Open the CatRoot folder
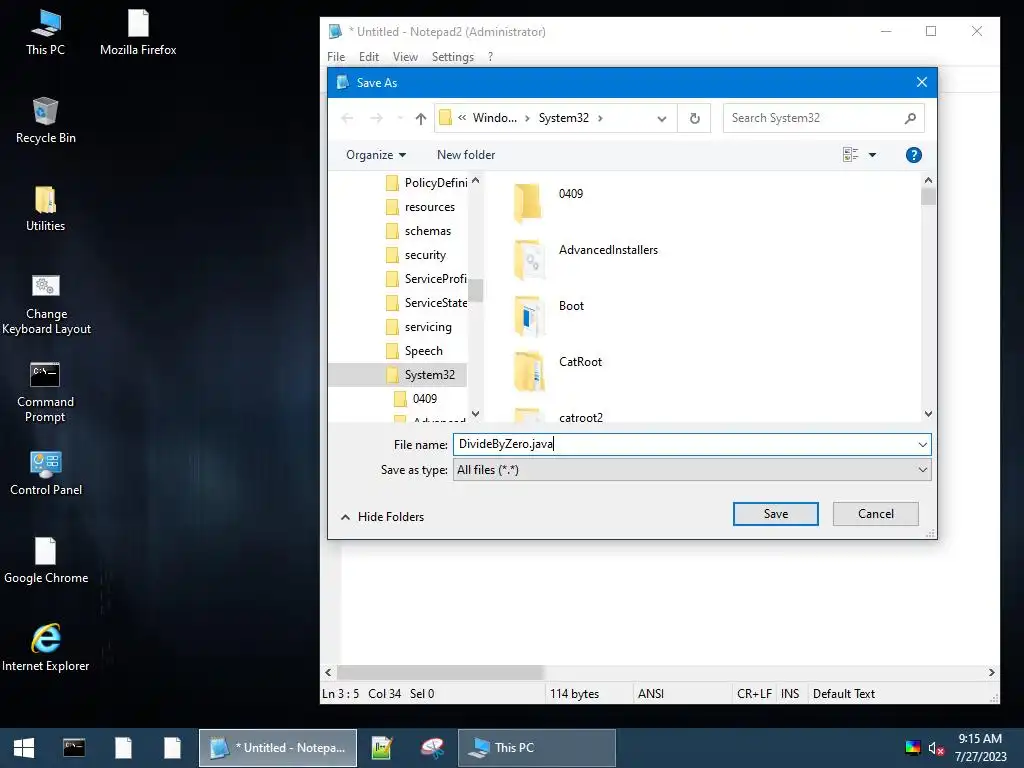Image resolution: width=1024 pixels, height=768 pixels. tap(558, 370)
